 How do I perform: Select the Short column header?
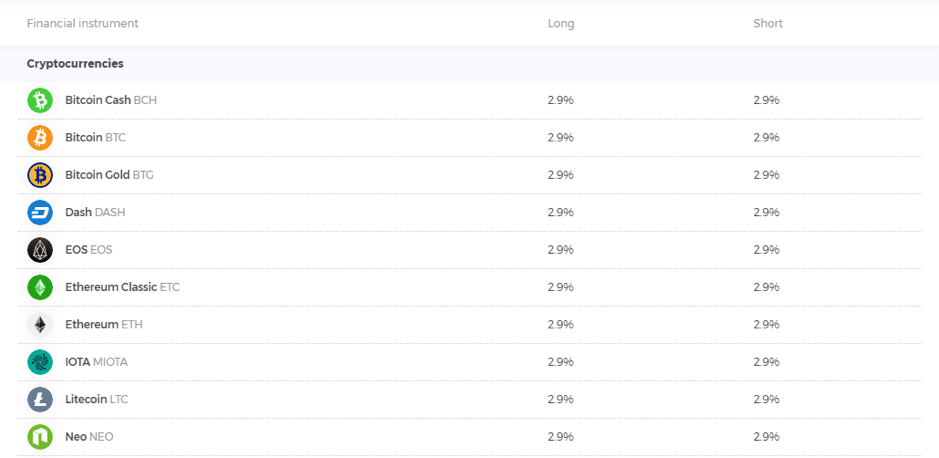coord(768,23)
